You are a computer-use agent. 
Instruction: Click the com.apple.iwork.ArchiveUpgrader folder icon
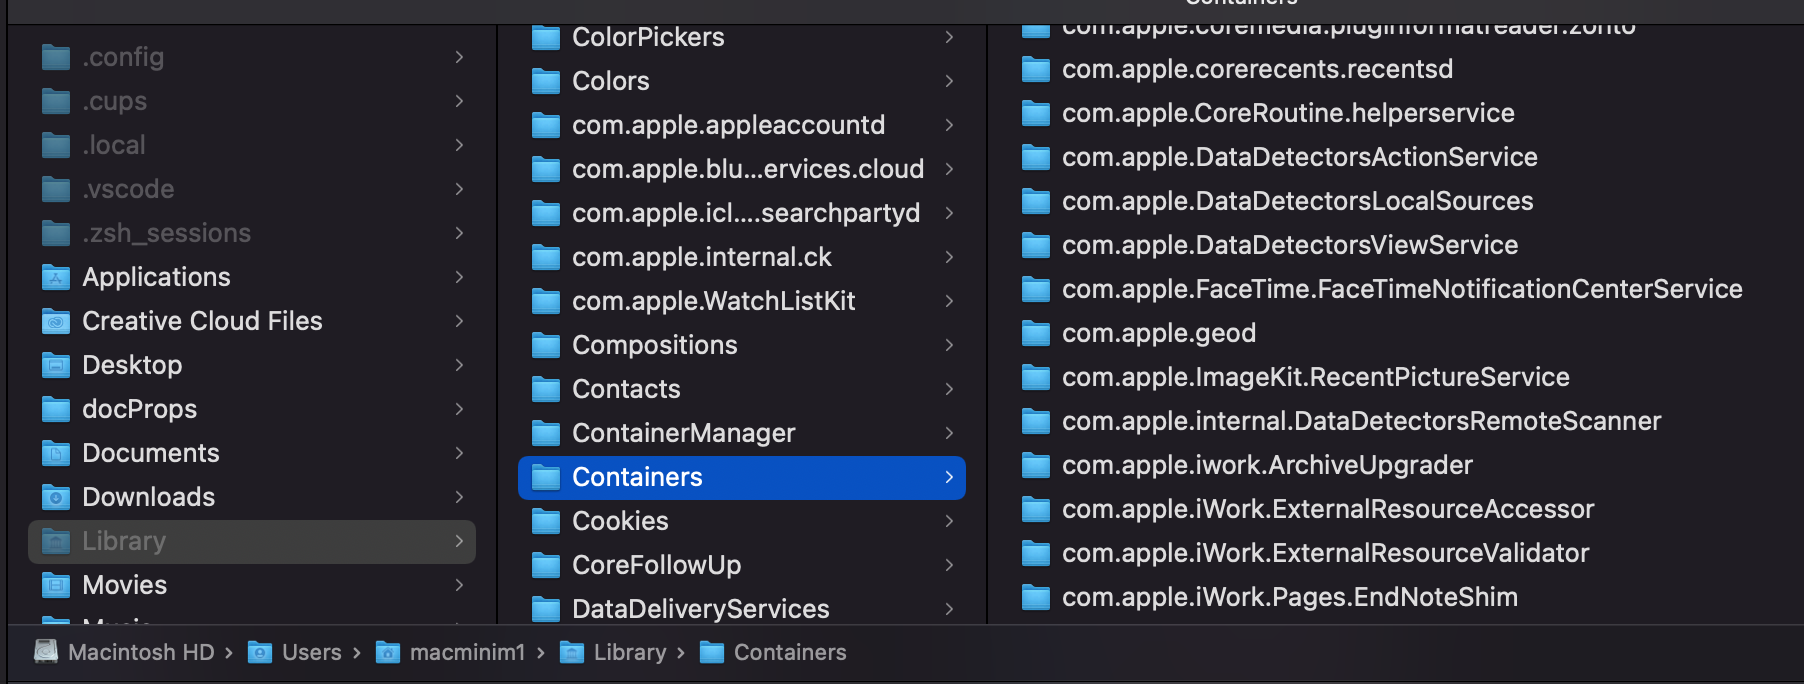(x=1036, y=465)
